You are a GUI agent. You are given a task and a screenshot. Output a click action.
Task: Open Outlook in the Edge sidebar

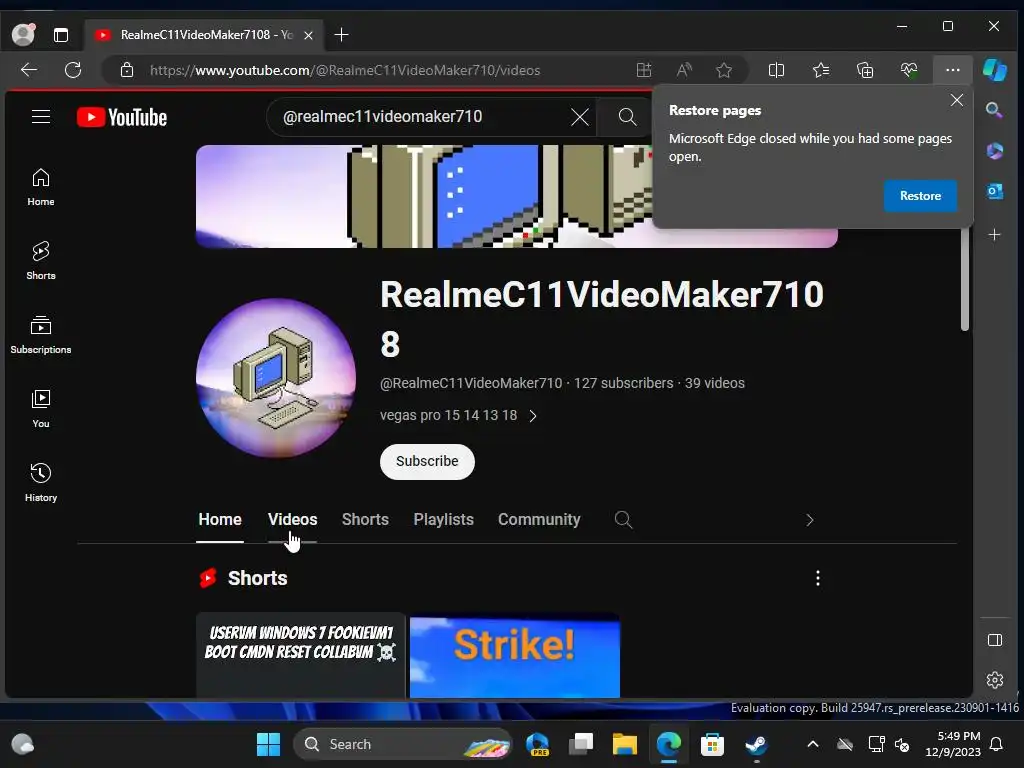[x=995, y=192]
